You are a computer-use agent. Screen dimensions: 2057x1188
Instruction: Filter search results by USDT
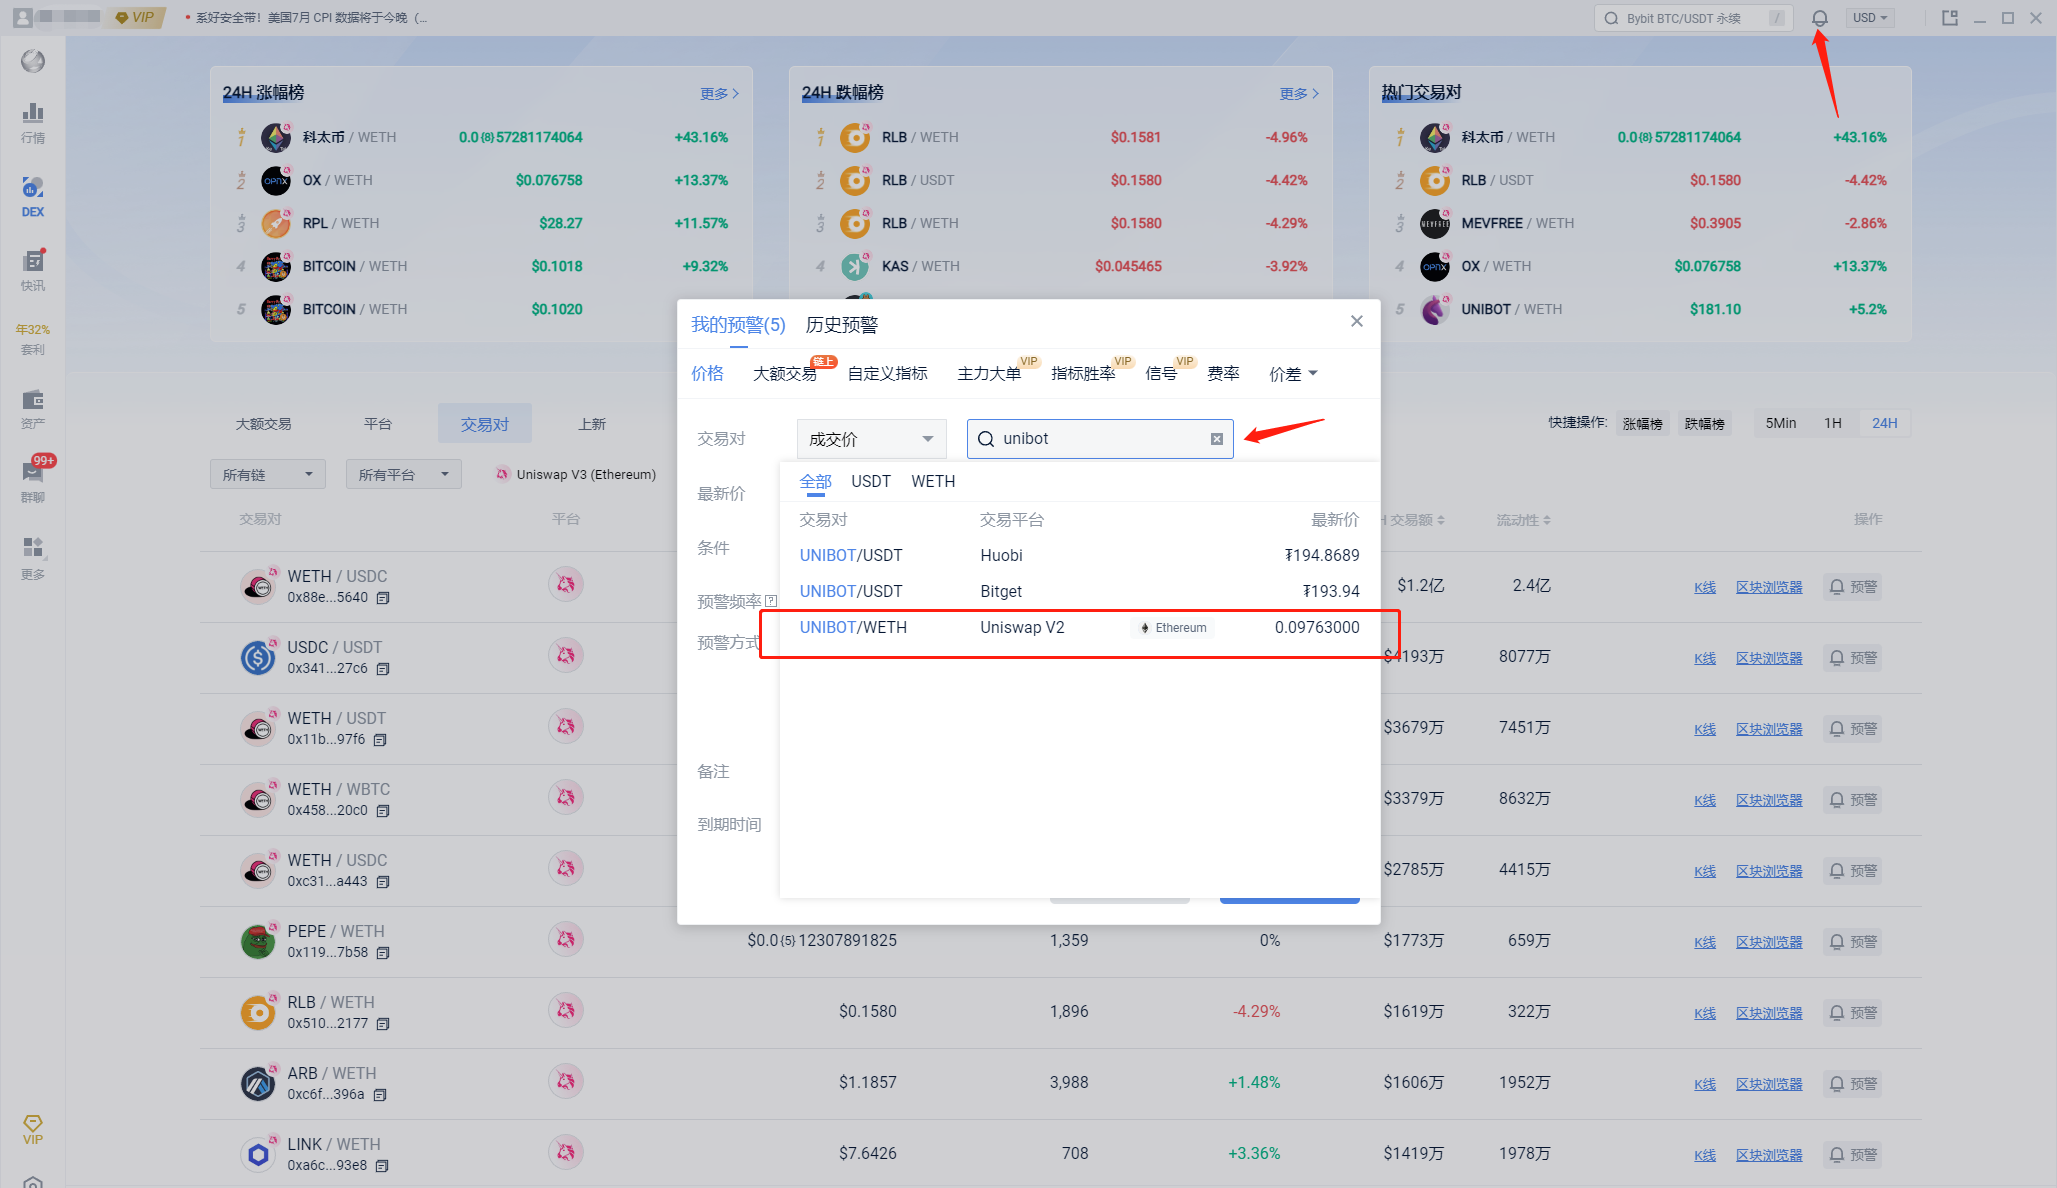871,482
